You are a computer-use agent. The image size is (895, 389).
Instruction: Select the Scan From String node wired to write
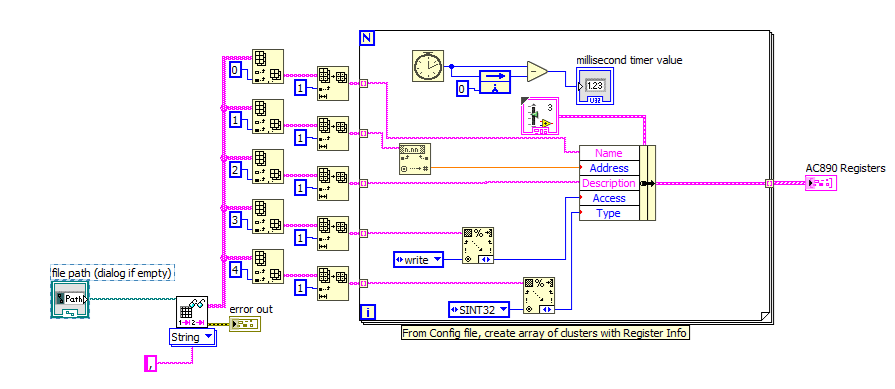click(x=478, y=245)
